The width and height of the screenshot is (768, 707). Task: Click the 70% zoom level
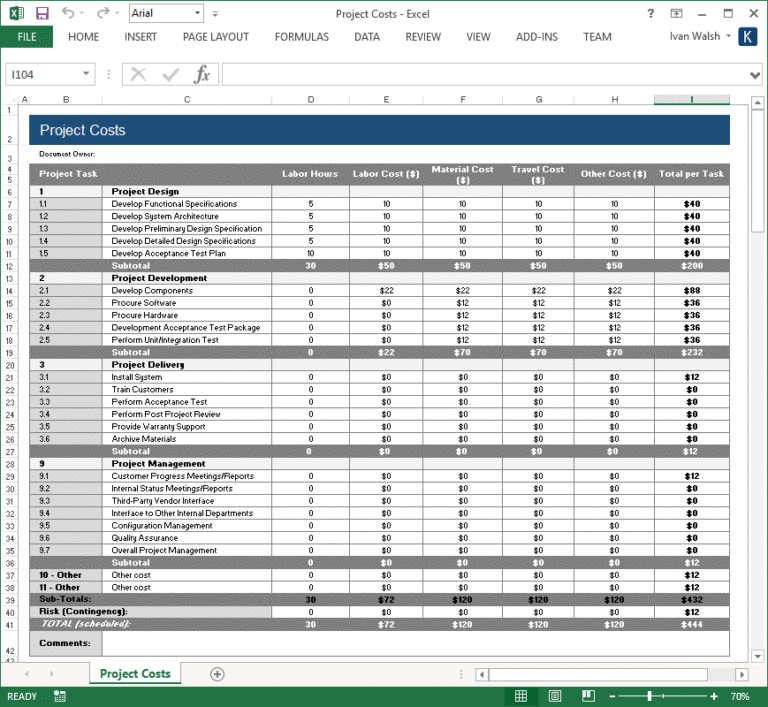click(x=740, y=696)
